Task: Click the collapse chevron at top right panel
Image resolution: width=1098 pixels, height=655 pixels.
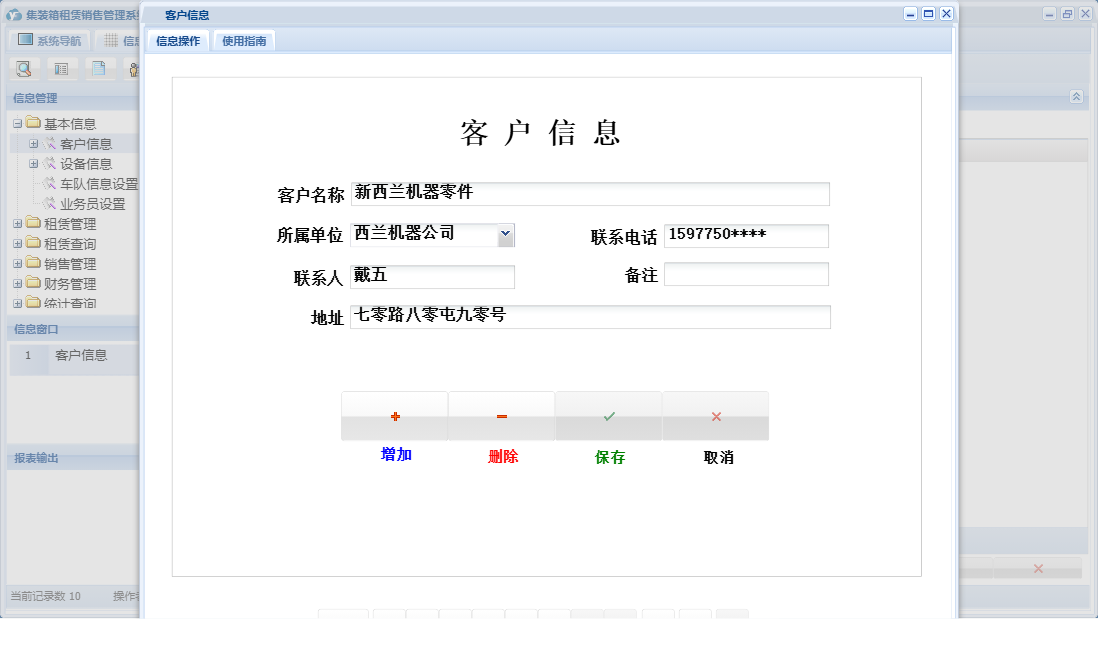Action: coord(1076,97)
